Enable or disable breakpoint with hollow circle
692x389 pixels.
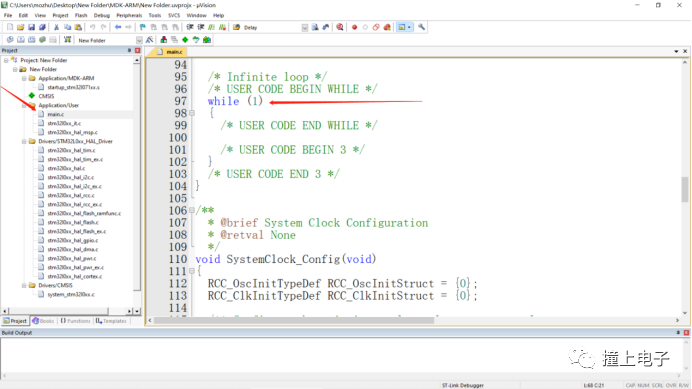[x=365, y=27]
